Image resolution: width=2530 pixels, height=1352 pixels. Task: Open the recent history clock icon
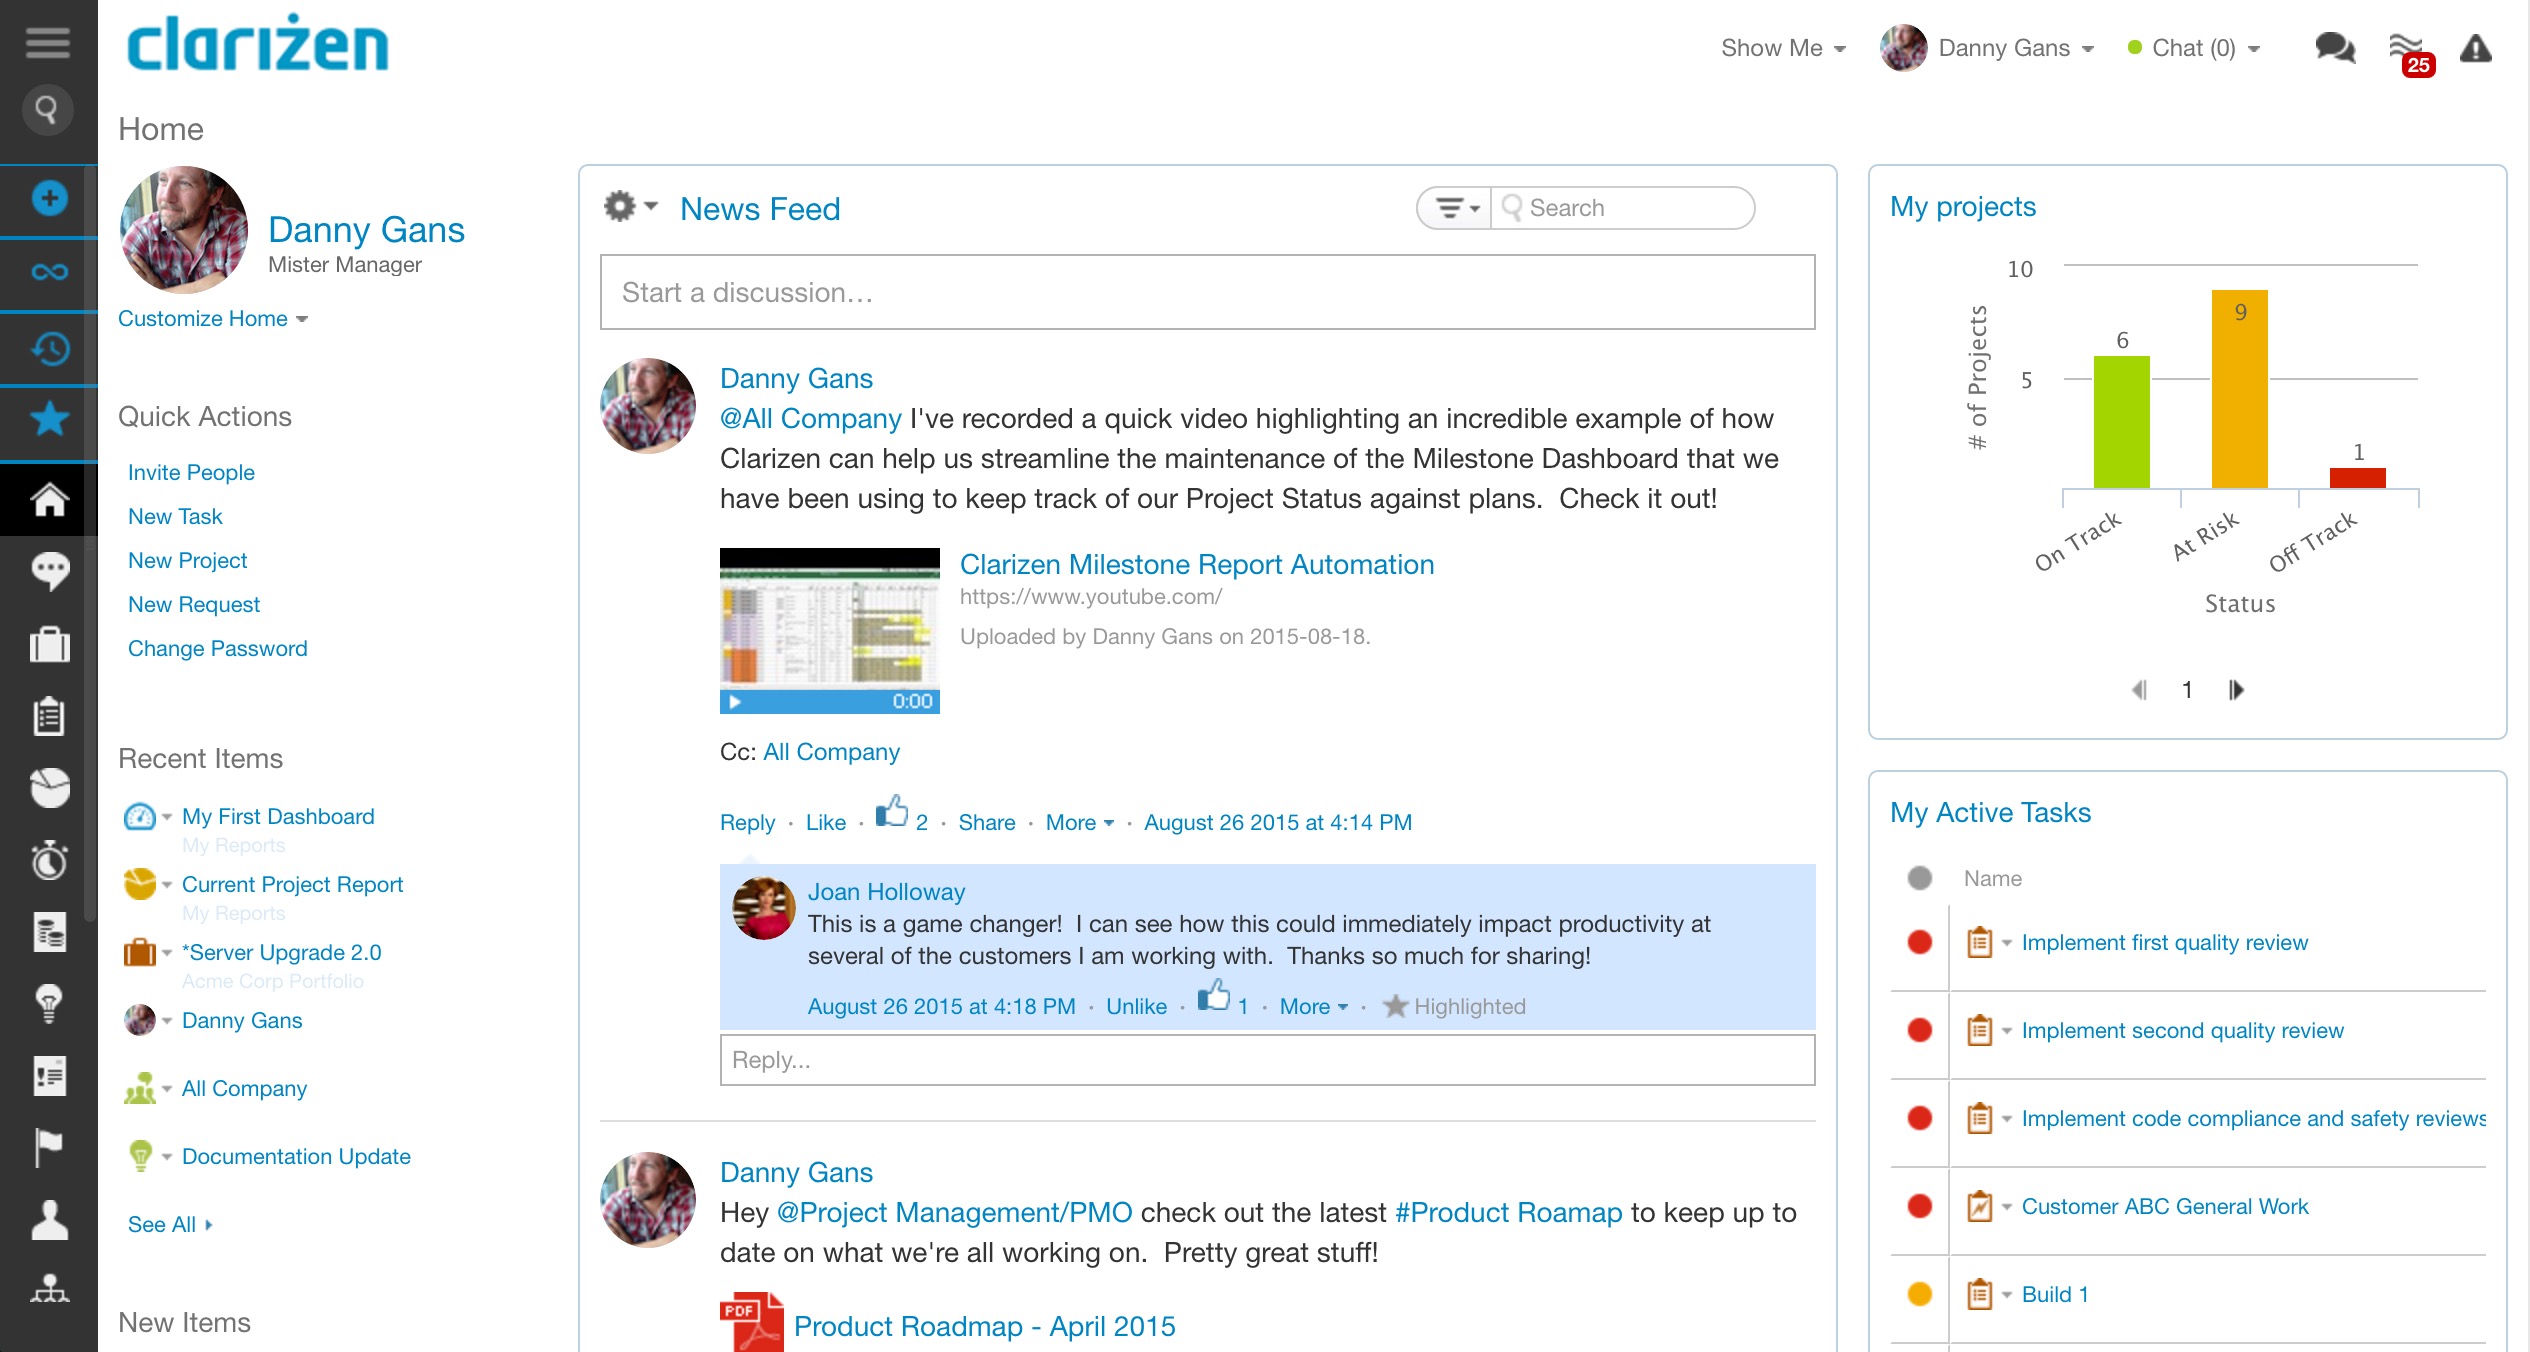point(49,348)
